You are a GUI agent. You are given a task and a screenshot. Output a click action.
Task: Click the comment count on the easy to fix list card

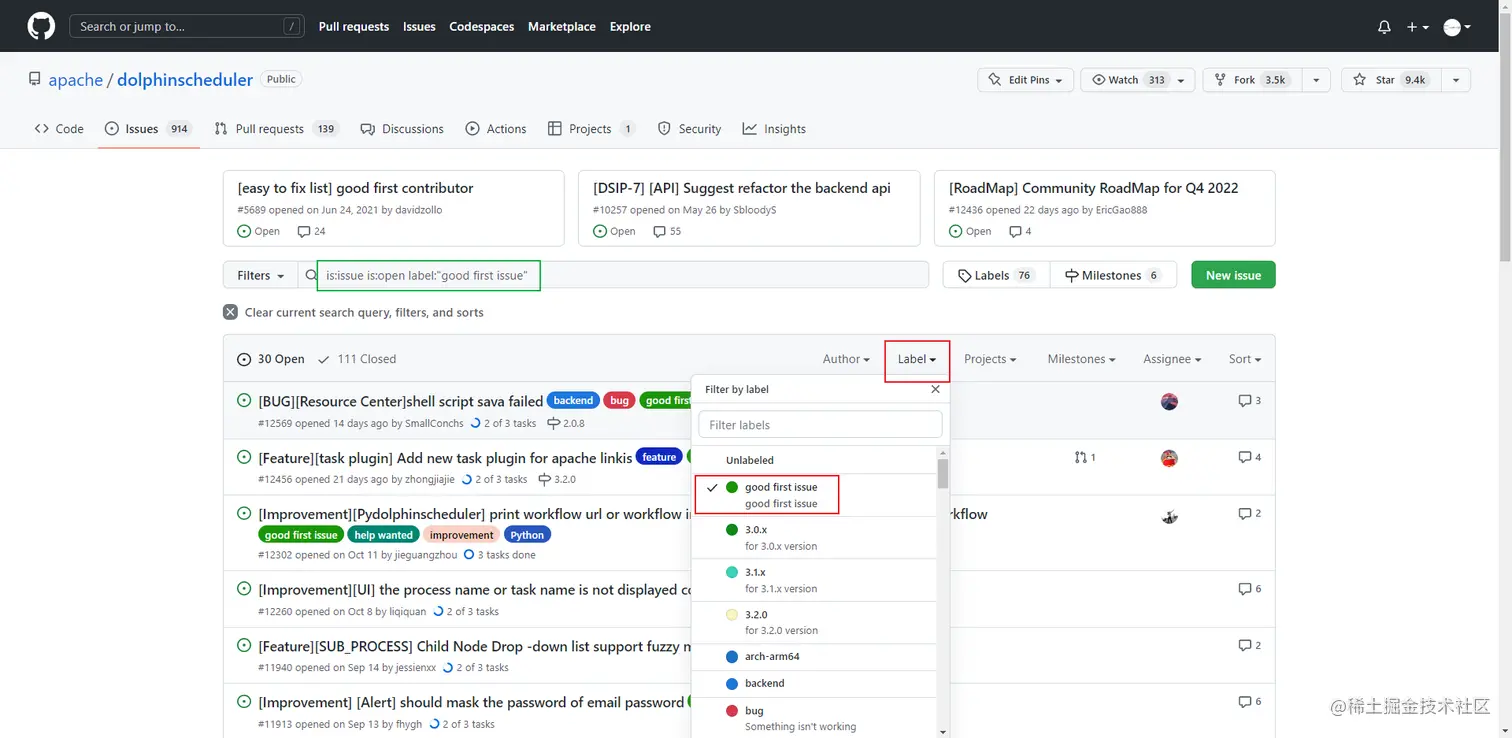(x=311, y=231)
